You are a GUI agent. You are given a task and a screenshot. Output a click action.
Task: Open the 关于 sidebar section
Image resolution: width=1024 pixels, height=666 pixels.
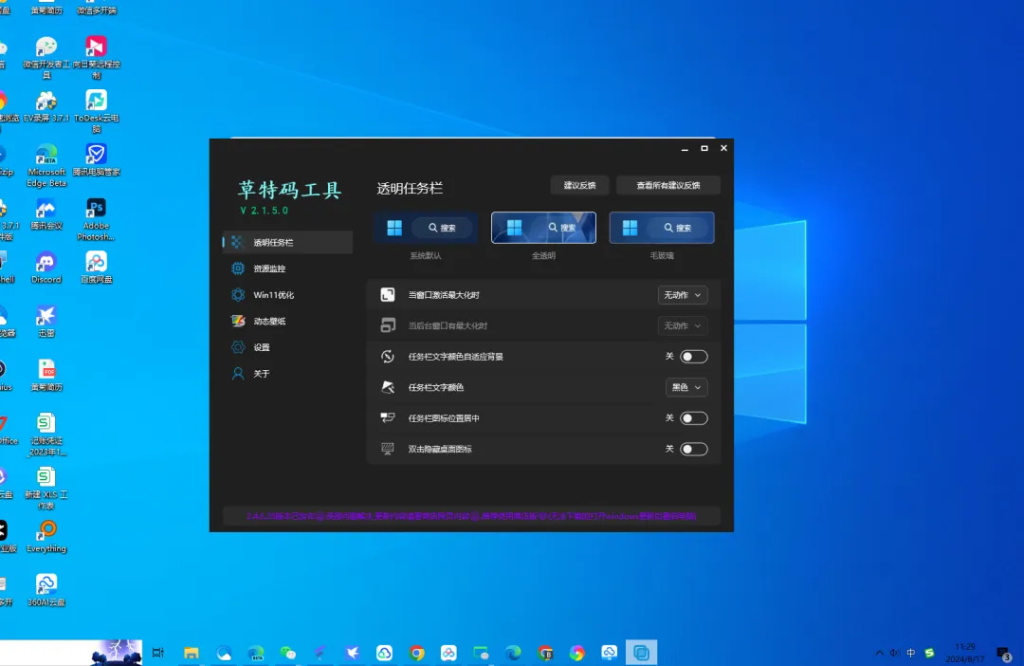(x=287, y=373)
